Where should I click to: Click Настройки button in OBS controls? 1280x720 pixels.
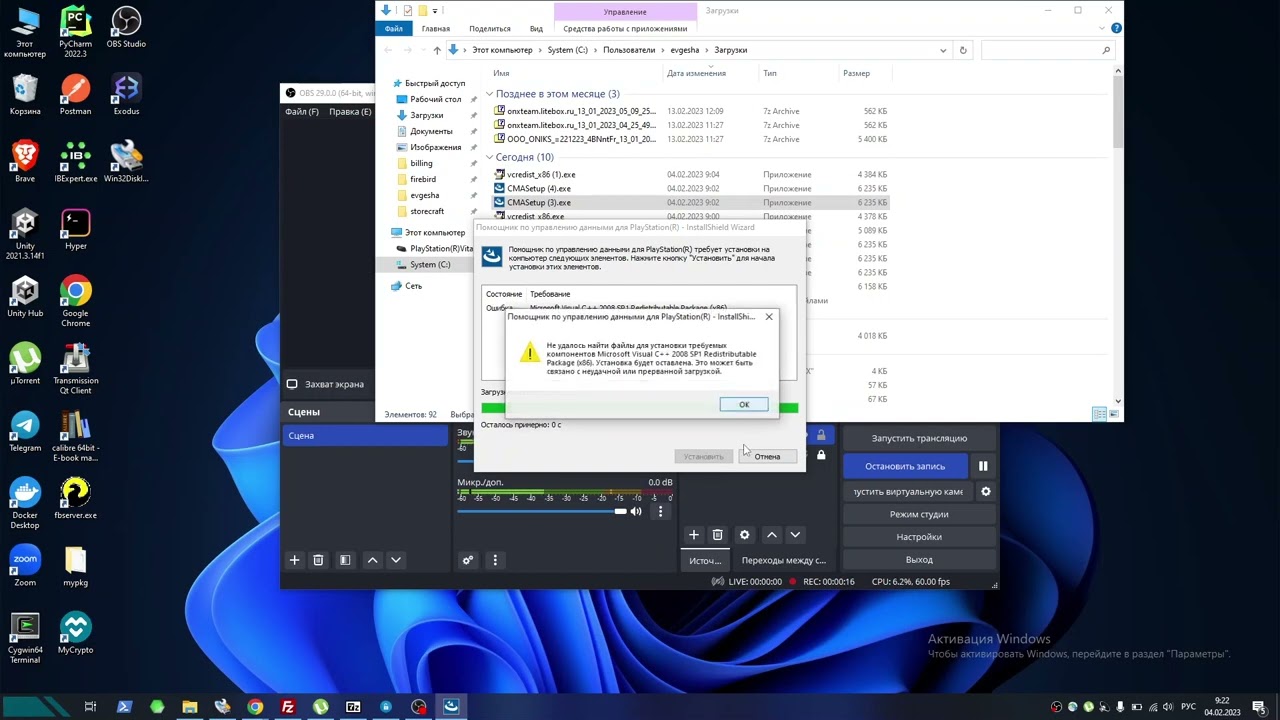click(919, 537)
